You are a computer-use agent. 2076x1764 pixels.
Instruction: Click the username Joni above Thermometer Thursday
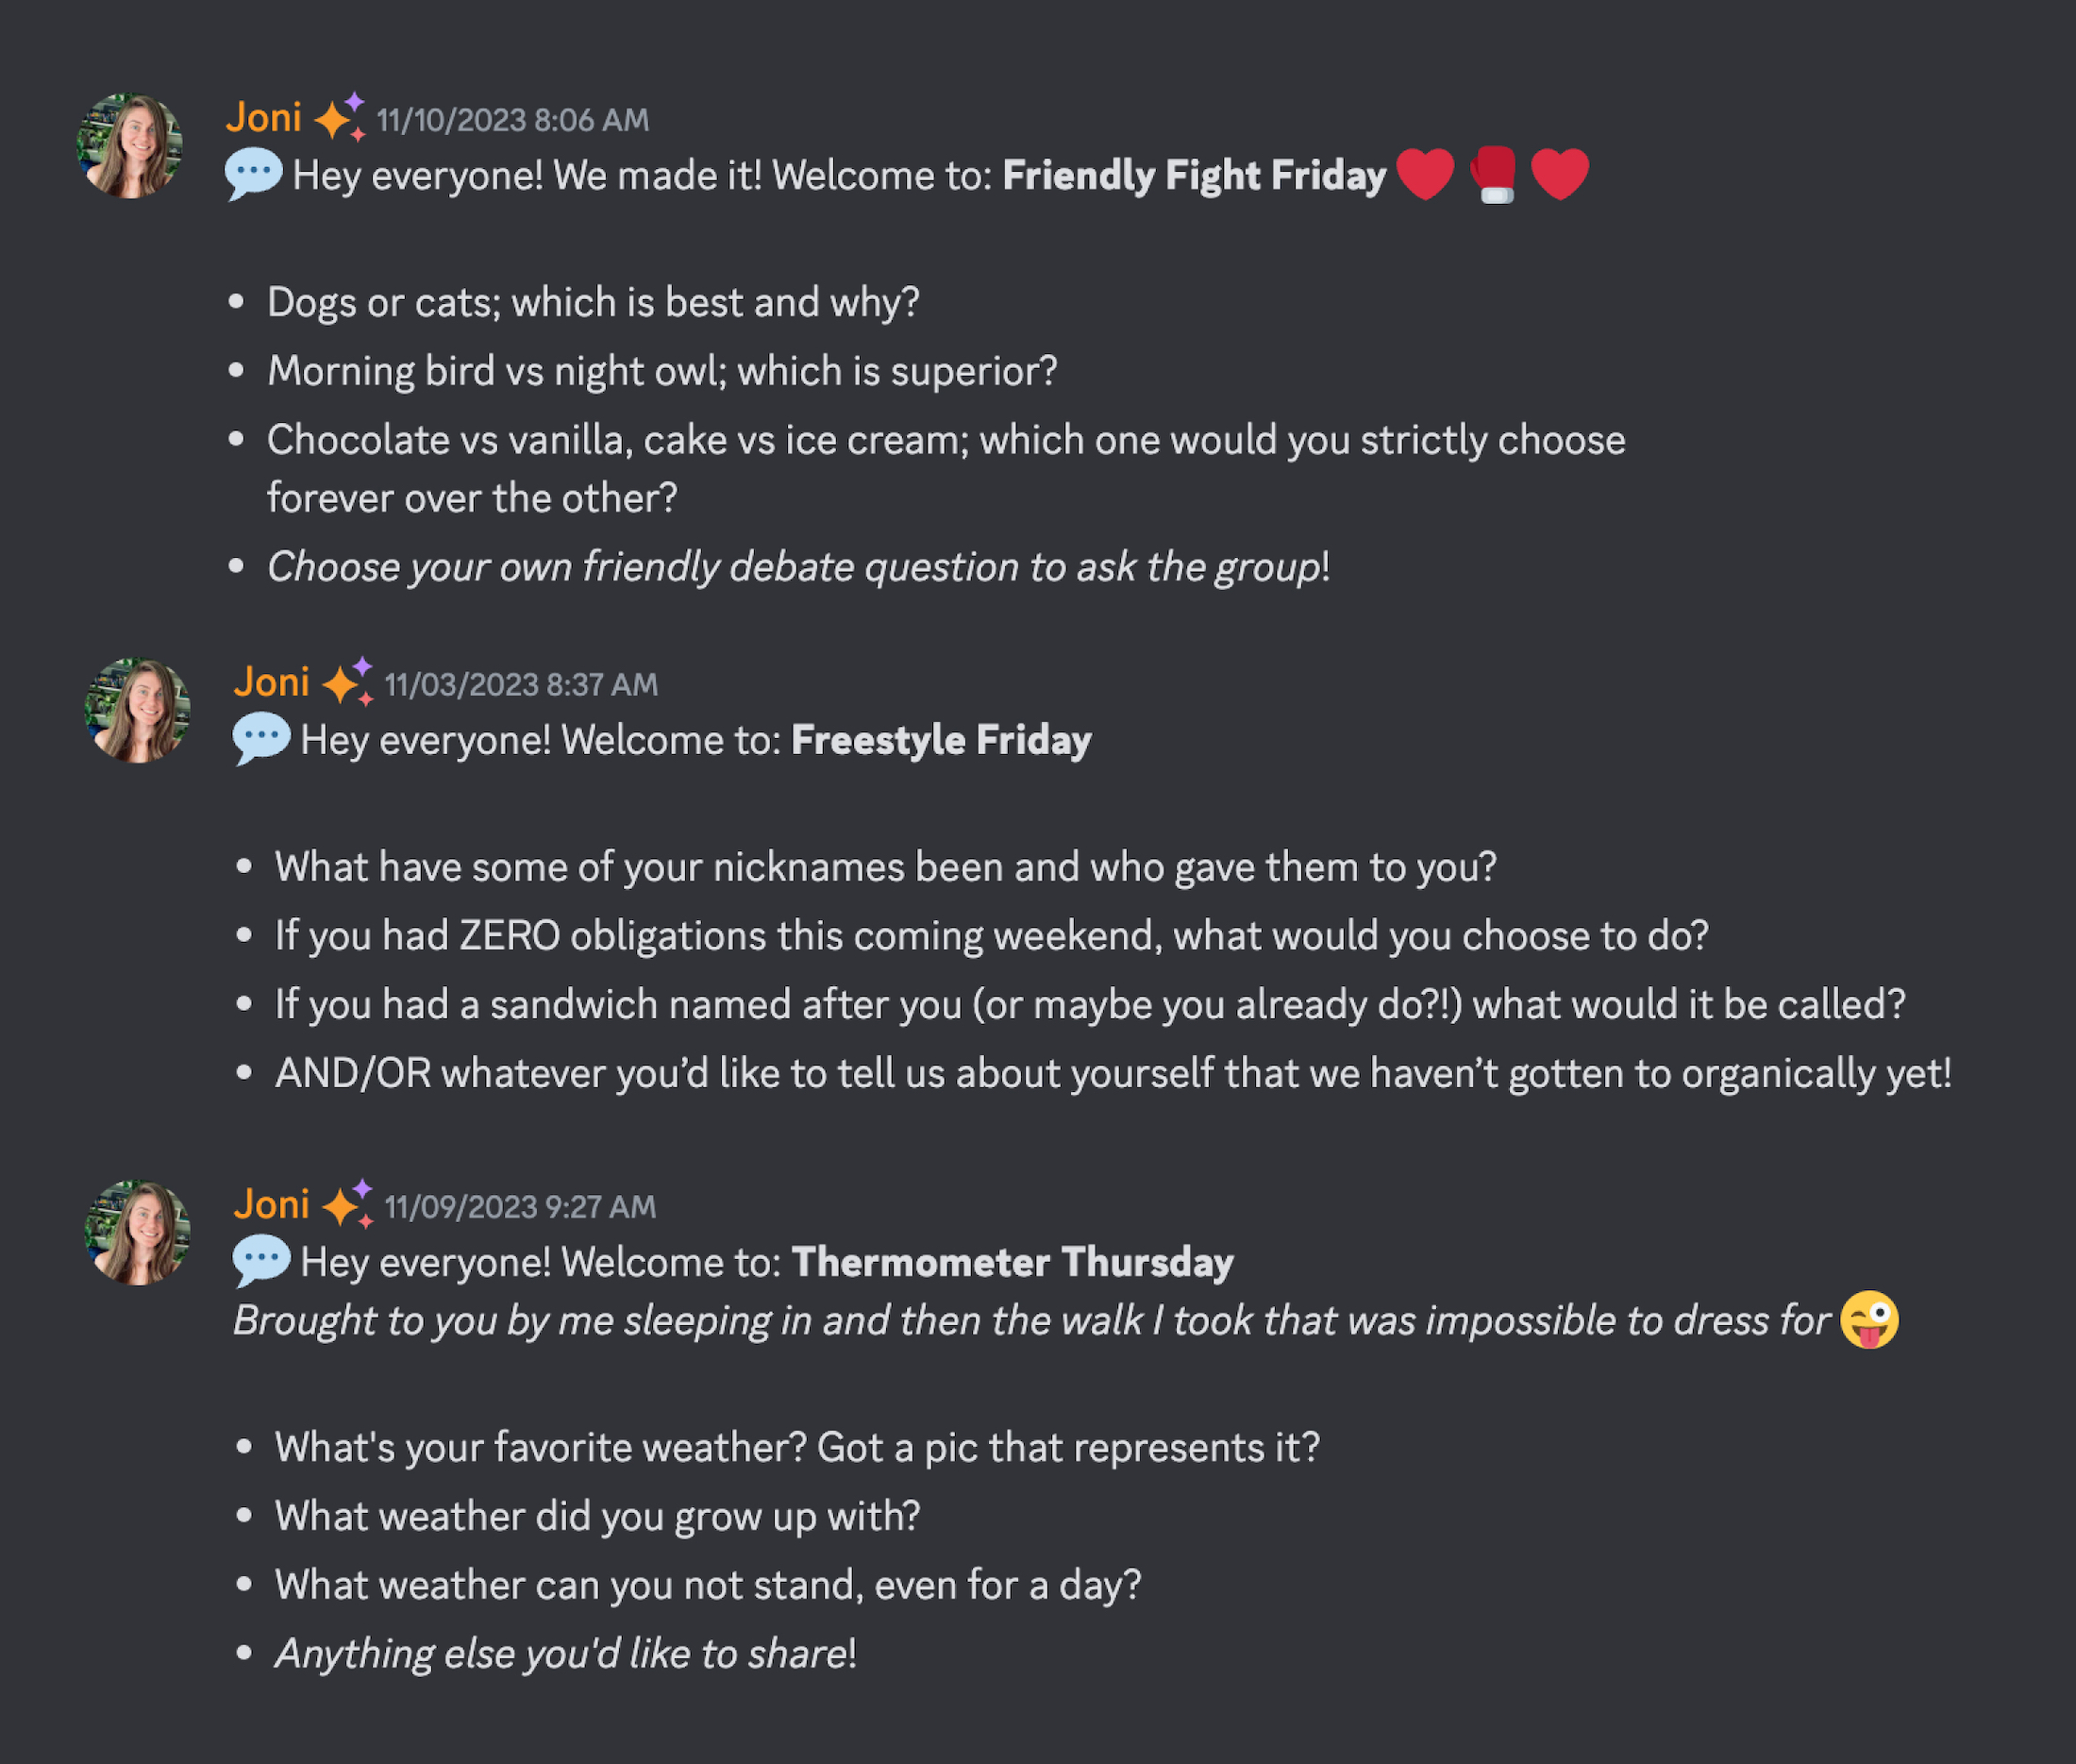click(x=271, y=1204)
